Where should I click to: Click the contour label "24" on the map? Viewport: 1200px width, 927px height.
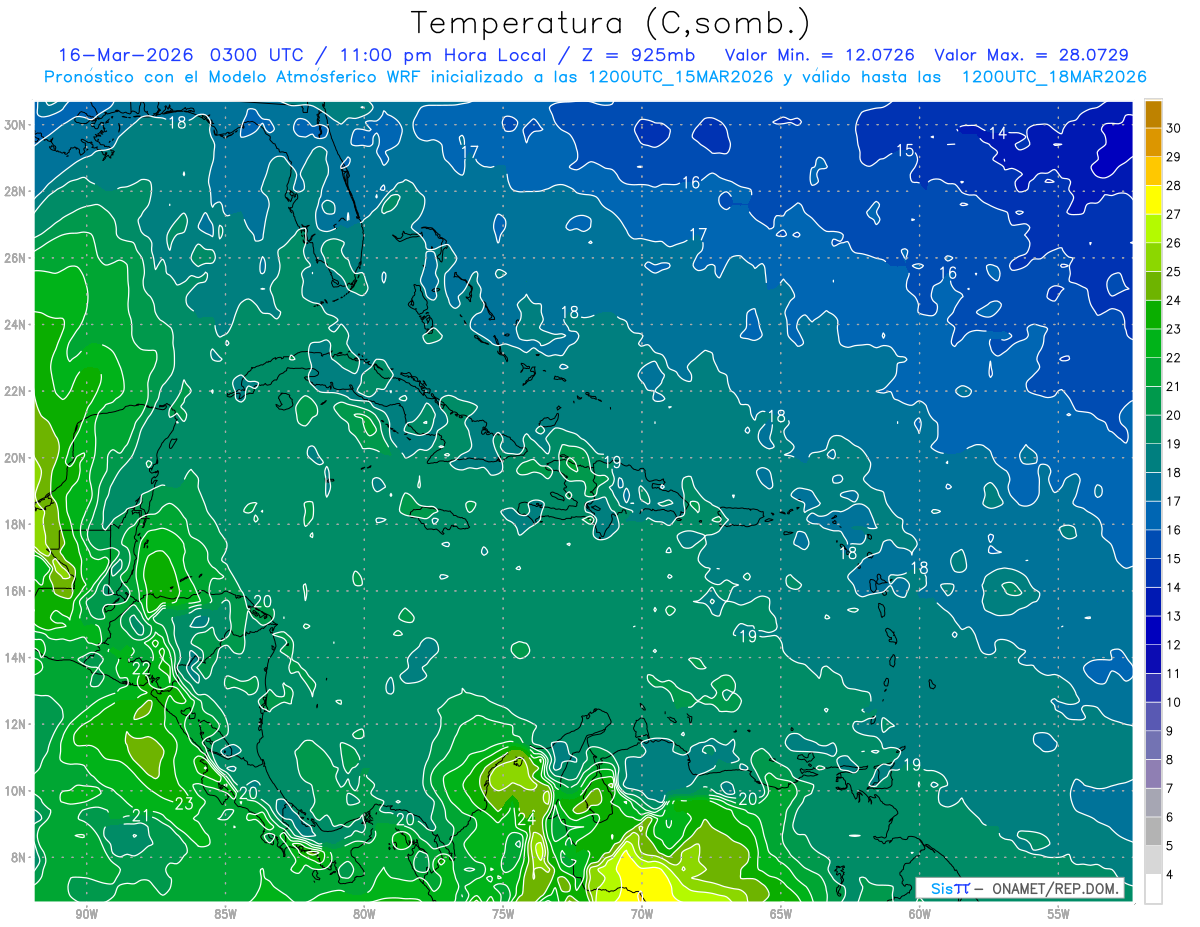527,819
